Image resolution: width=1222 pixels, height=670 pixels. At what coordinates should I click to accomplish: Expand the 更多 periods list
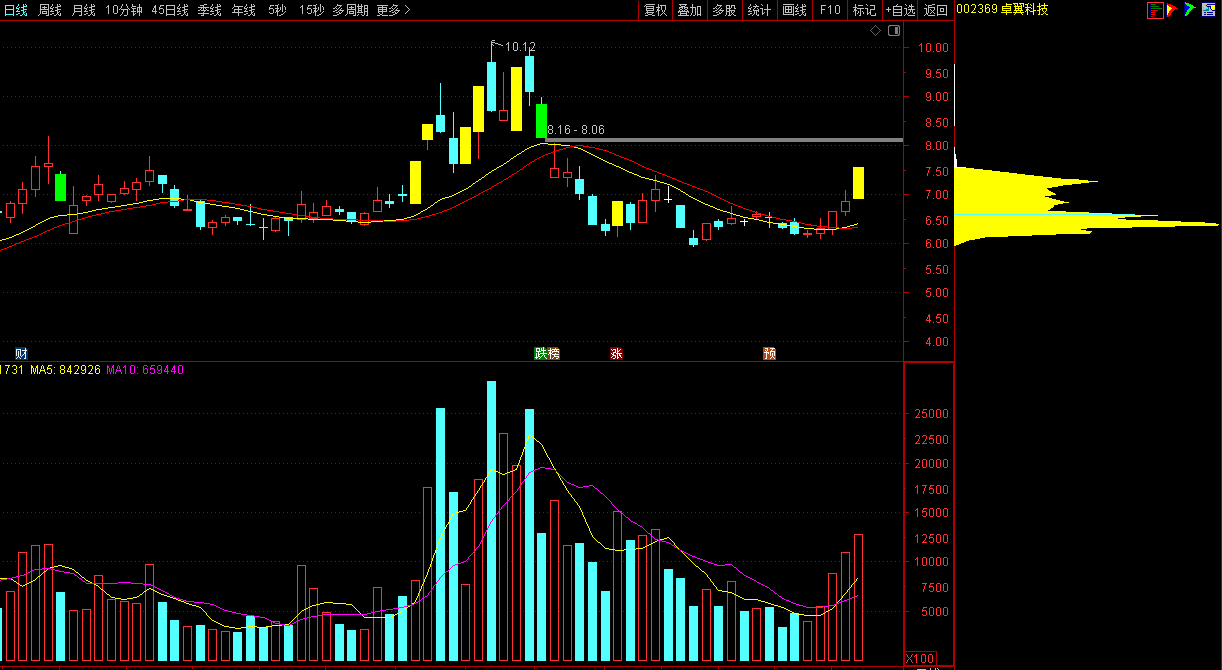point(393,10)
